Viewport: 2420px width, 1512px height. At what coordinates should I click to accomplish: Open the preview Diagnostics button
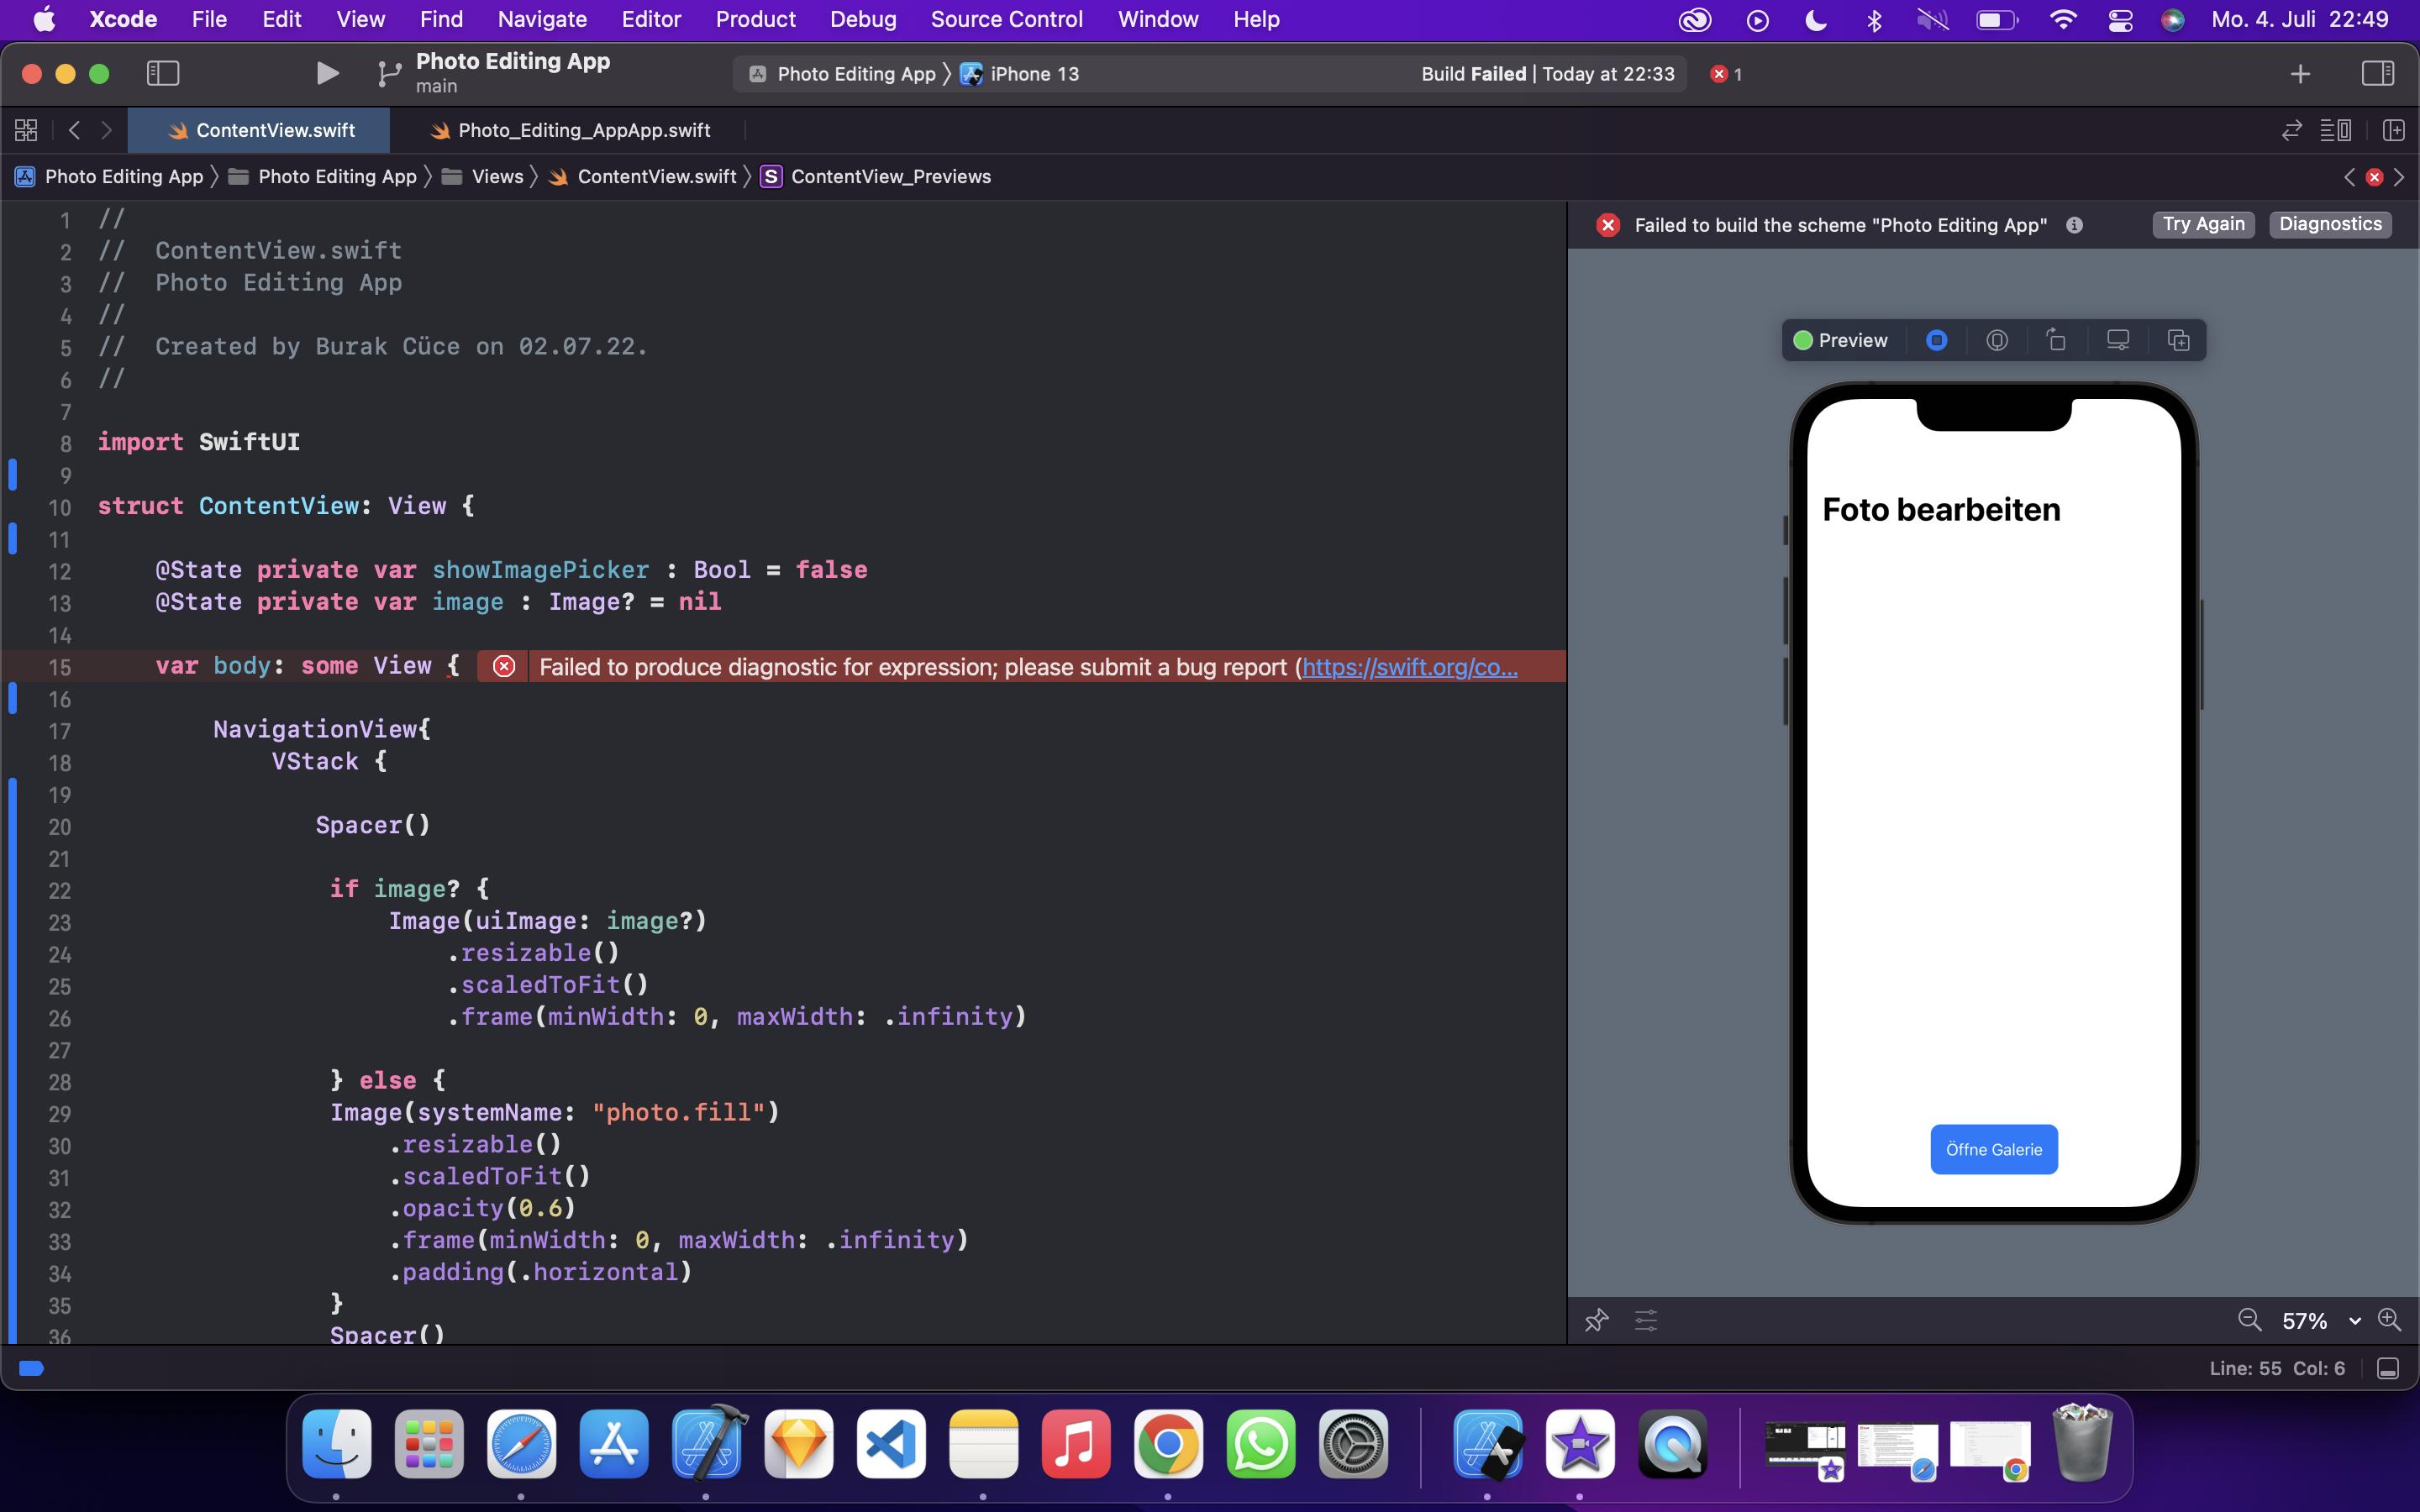[2330, 224]
